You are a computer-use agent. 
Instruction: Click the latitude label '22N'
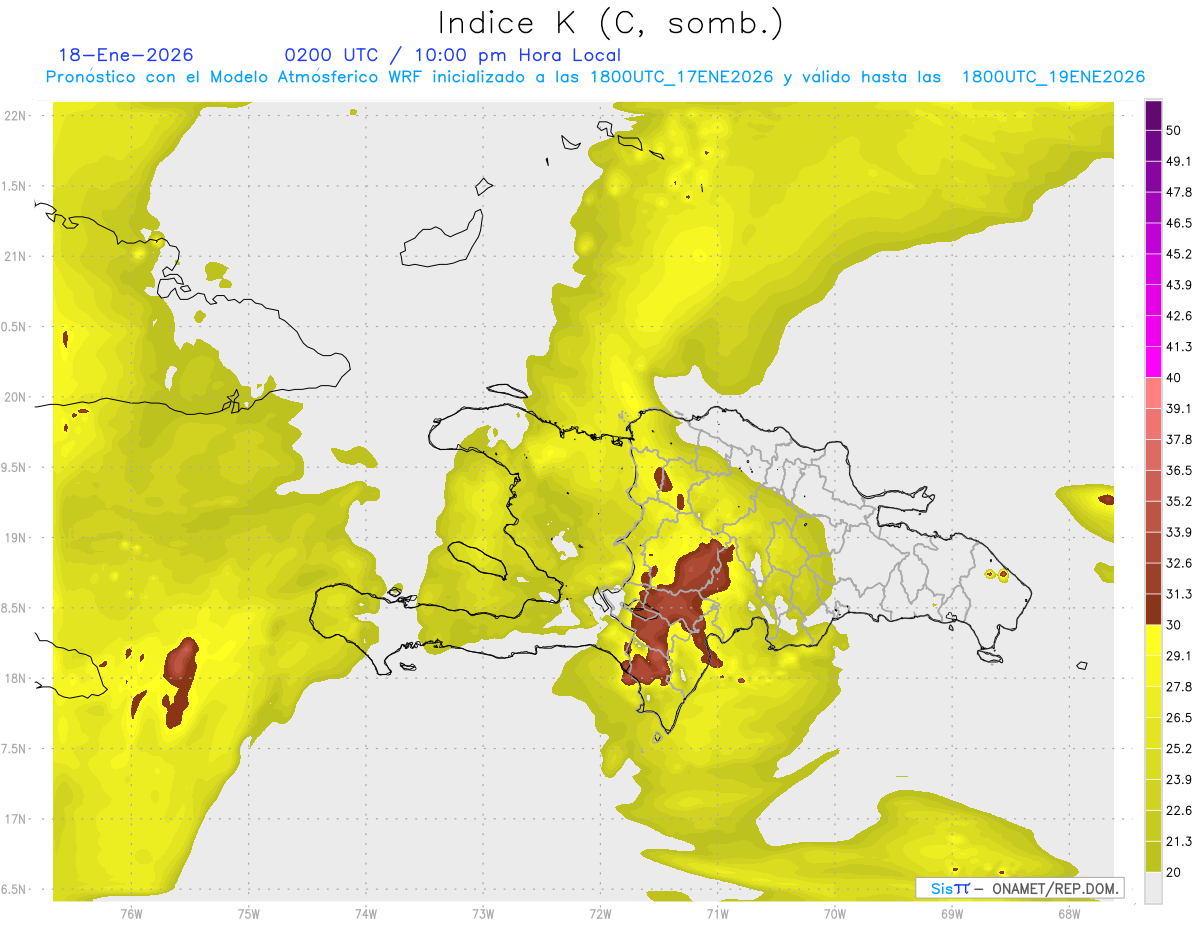click(16, 115)
